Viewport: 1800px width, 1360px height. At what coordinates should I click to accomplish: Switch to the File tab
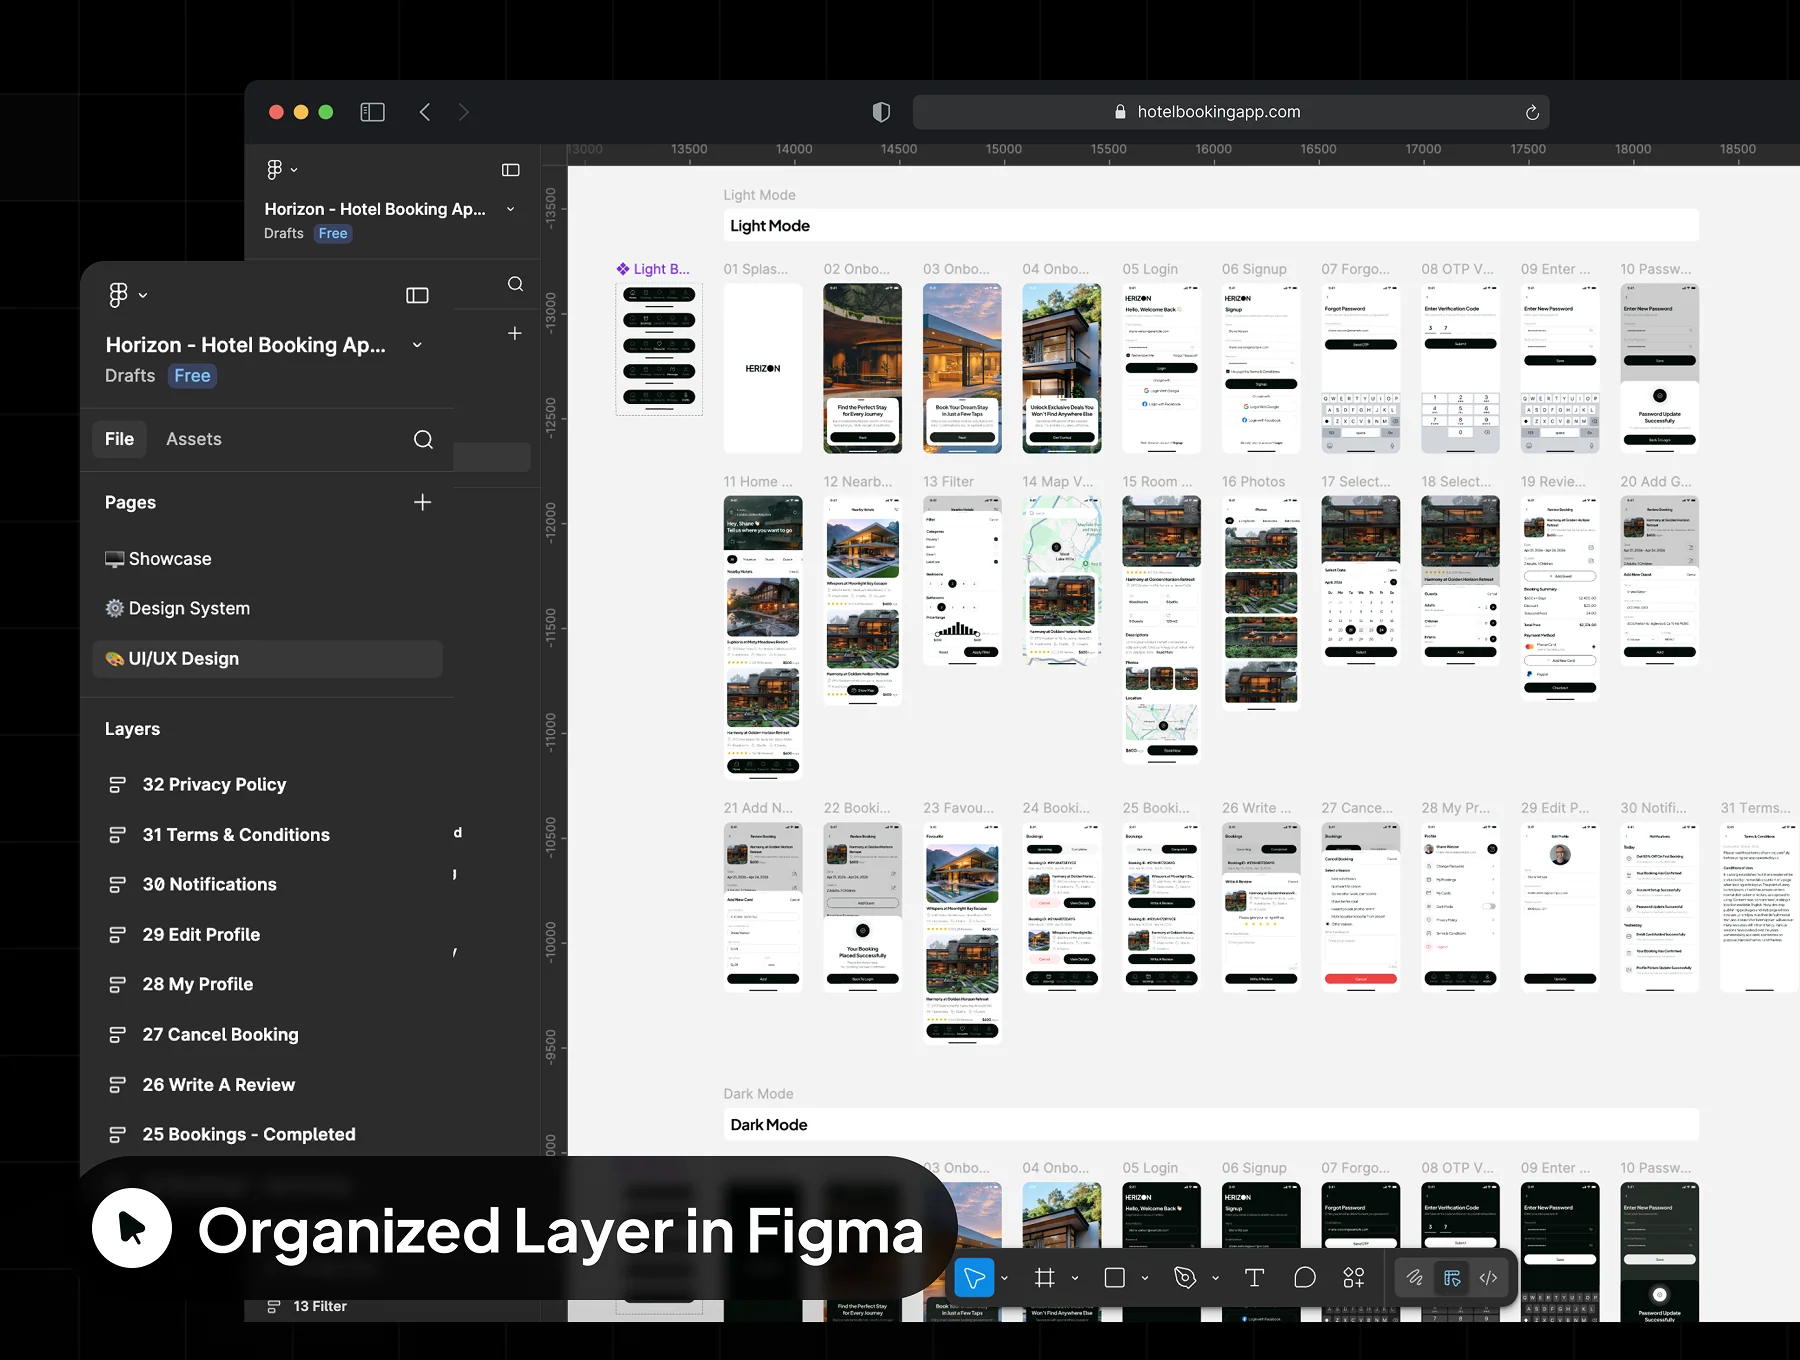pos(120,439)
